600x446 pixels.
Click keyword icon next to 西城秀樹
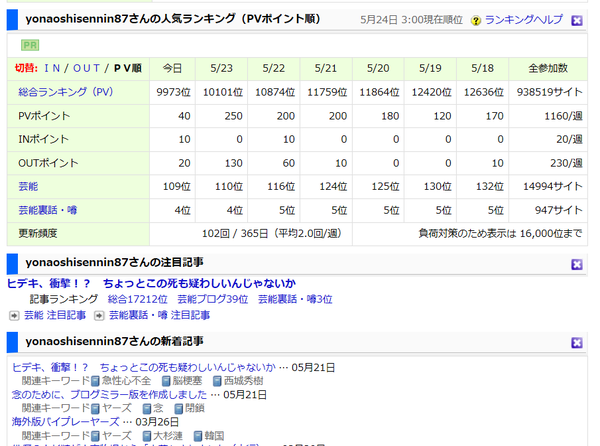pyautogui.click(x=217, y=381)
